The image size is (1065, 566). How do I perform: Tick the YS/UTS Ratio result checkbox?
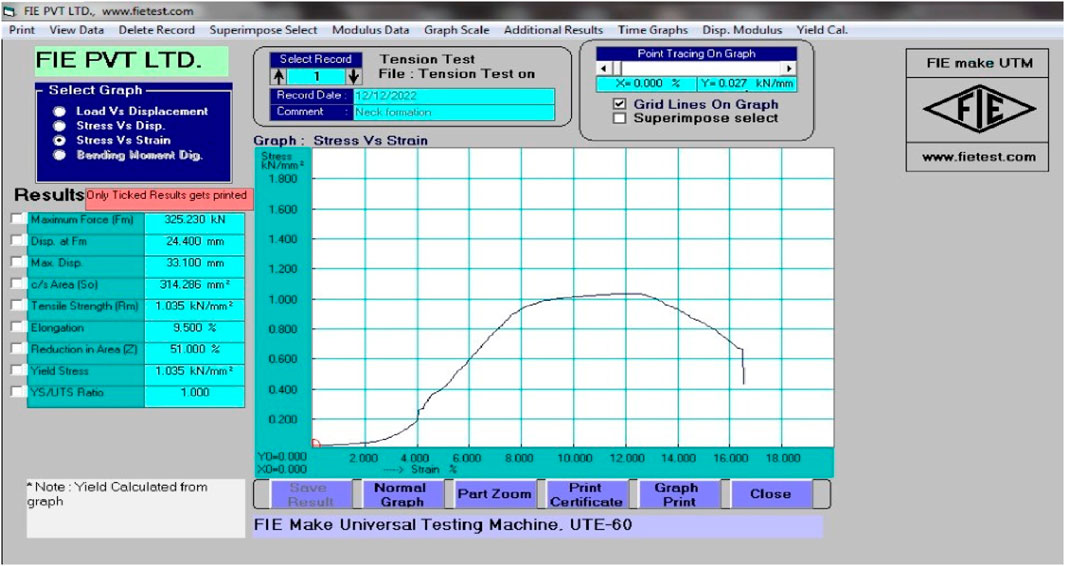coord(18,392)
